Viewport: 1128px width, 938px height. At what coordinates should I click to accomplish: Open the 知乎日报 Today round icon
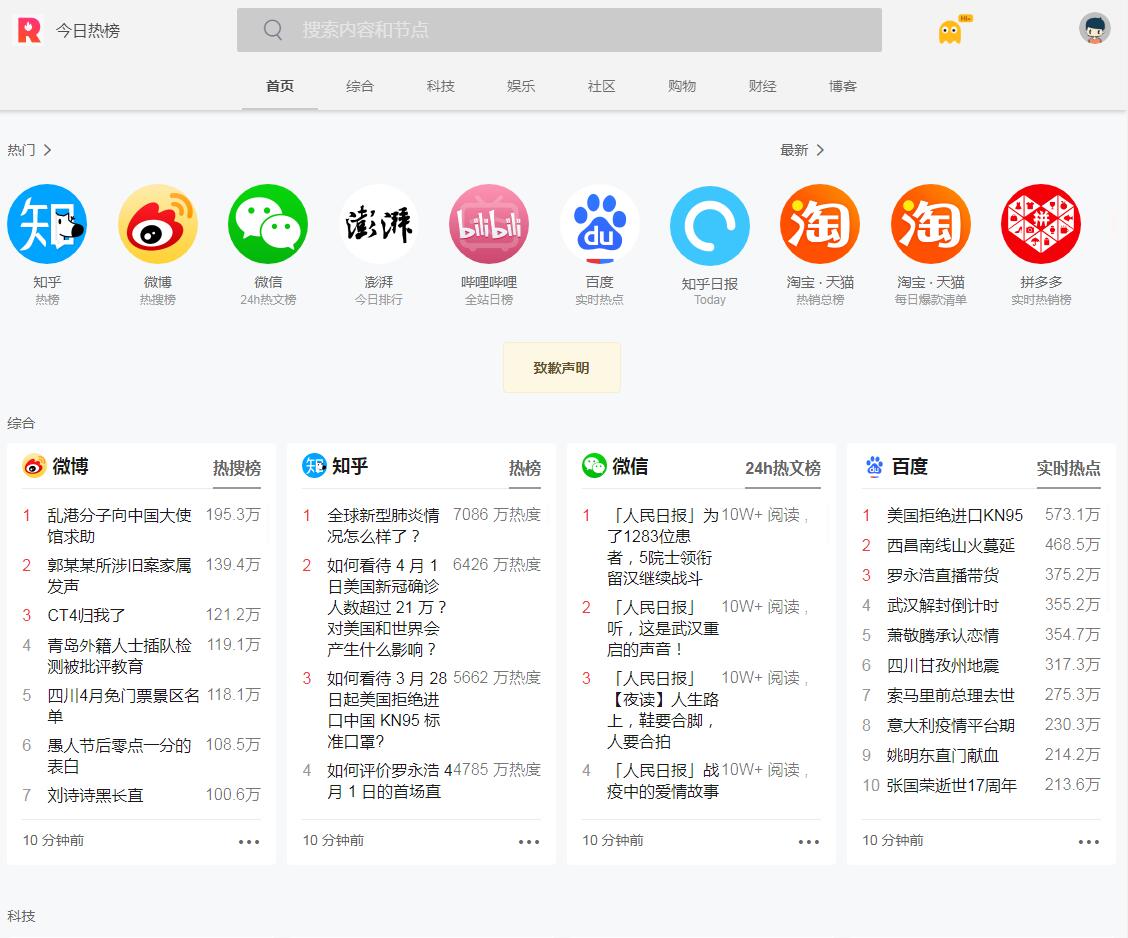pyautogui.click(x=709, y=226)
